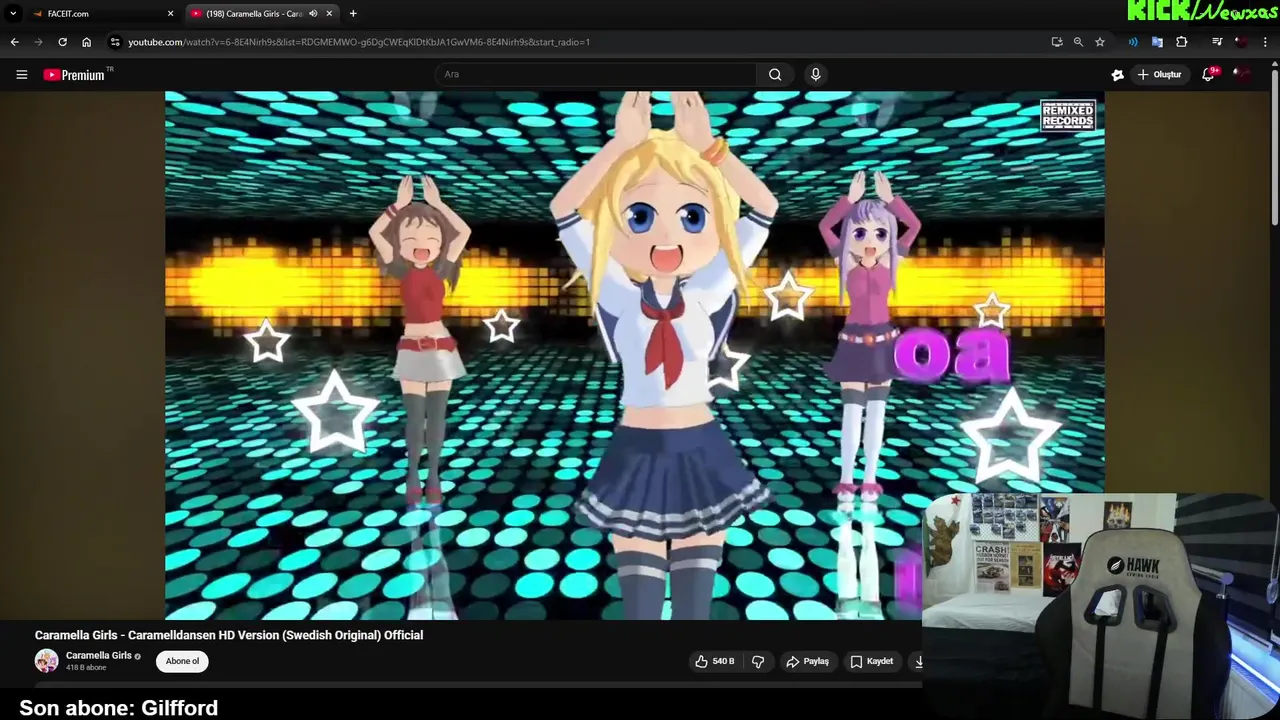1280x720 pixels.
Task: Open the Chrome profile avatar
Action: coord(1241,42)
